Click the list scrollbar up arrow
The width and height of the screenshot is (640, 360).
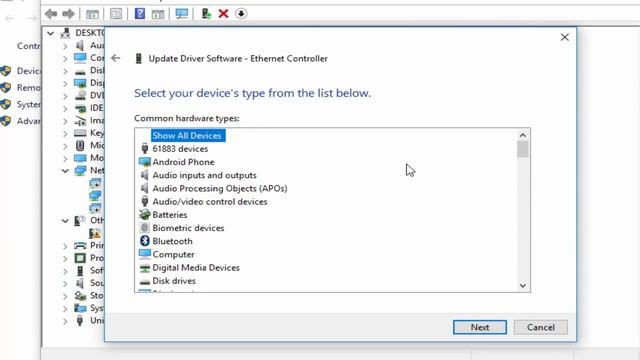(x=523, y=135)
